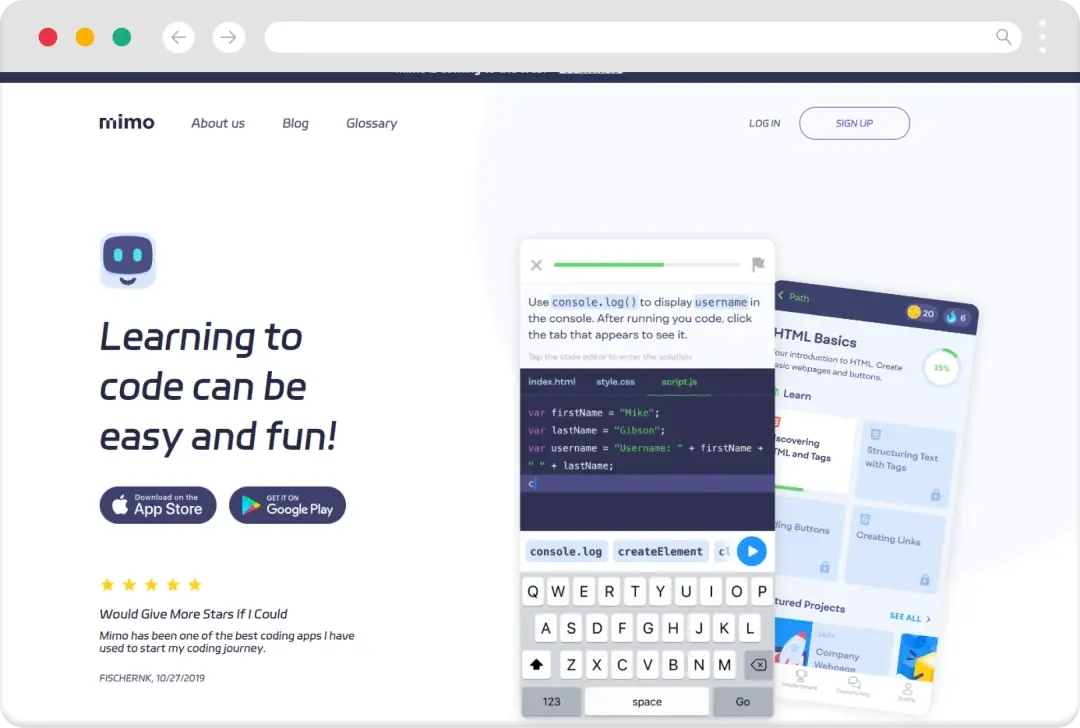Click the 15% progress ring
Viewport: 1080px width, 728px height.
(941, 368)
